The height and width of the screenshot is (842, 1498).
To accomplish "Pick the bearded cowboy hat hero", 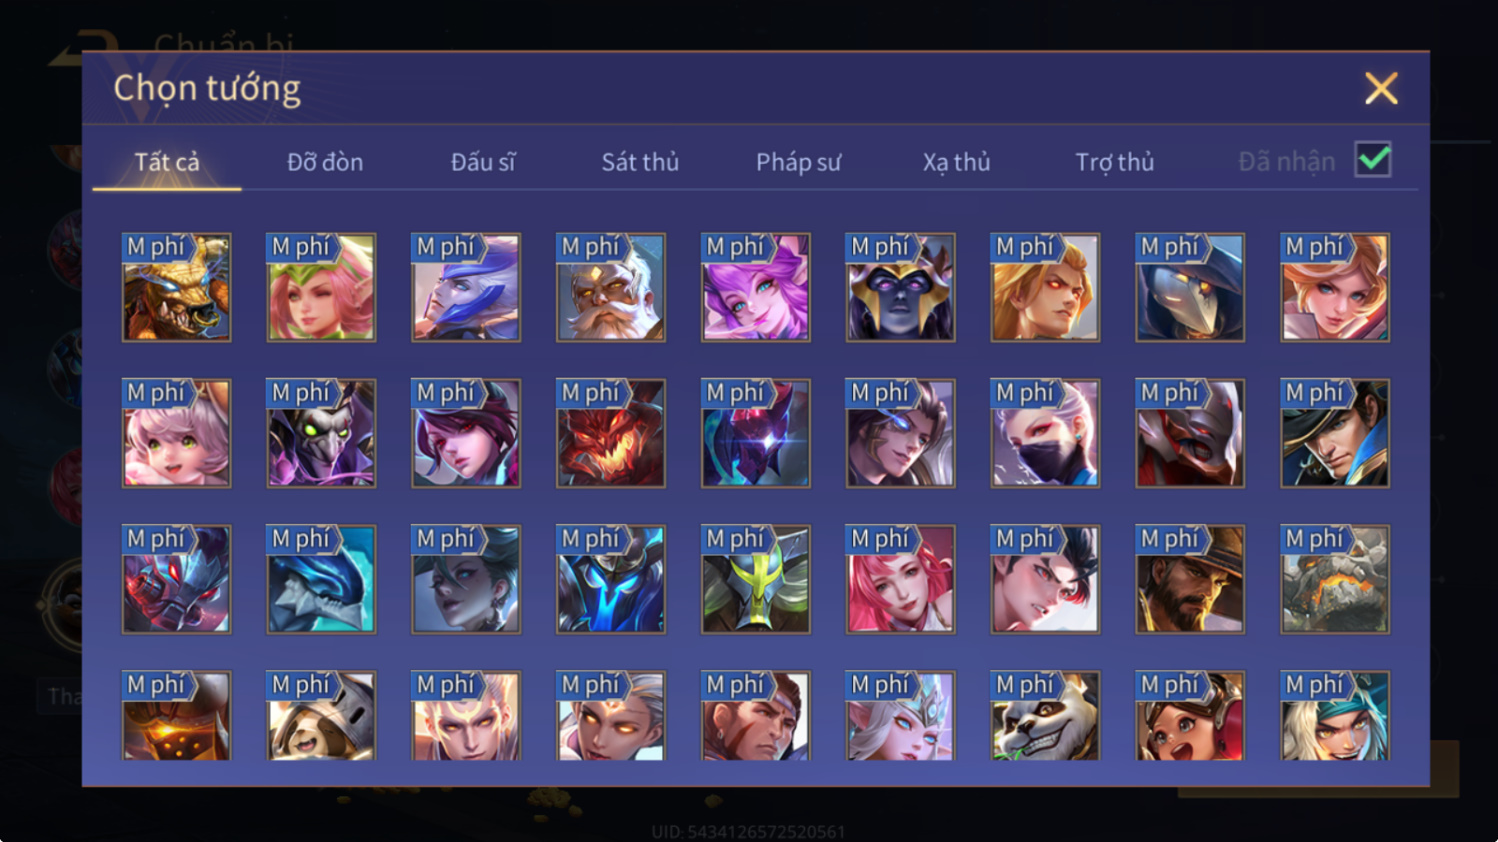I will [x=1190, y=579].
